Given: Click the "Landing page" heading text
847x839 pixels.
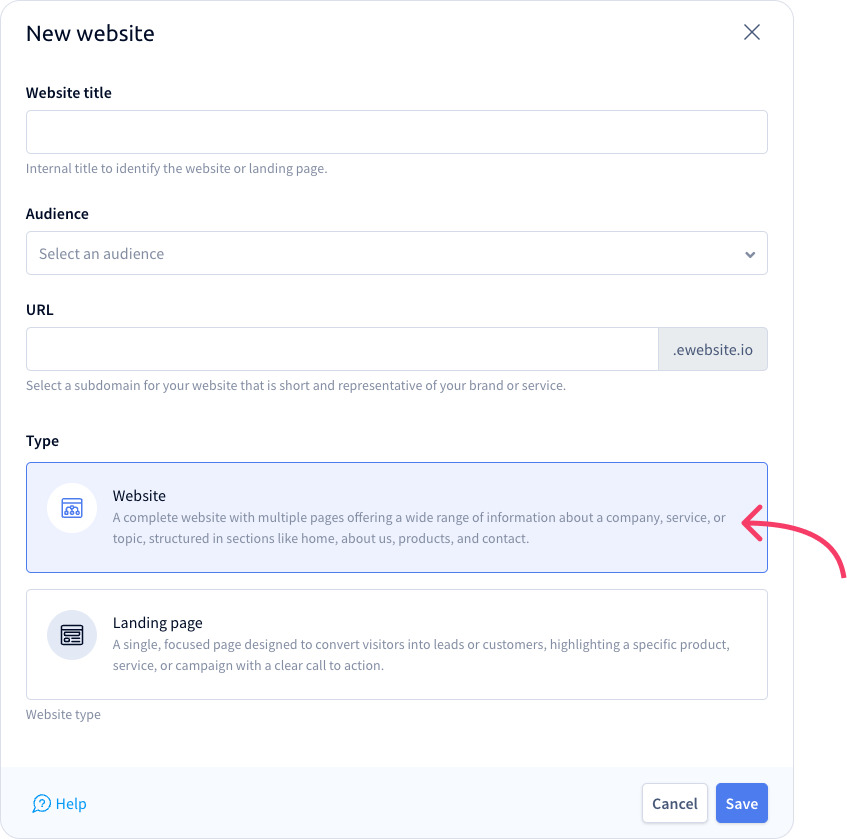Looking at the screenshot, I should coord(157,623).
